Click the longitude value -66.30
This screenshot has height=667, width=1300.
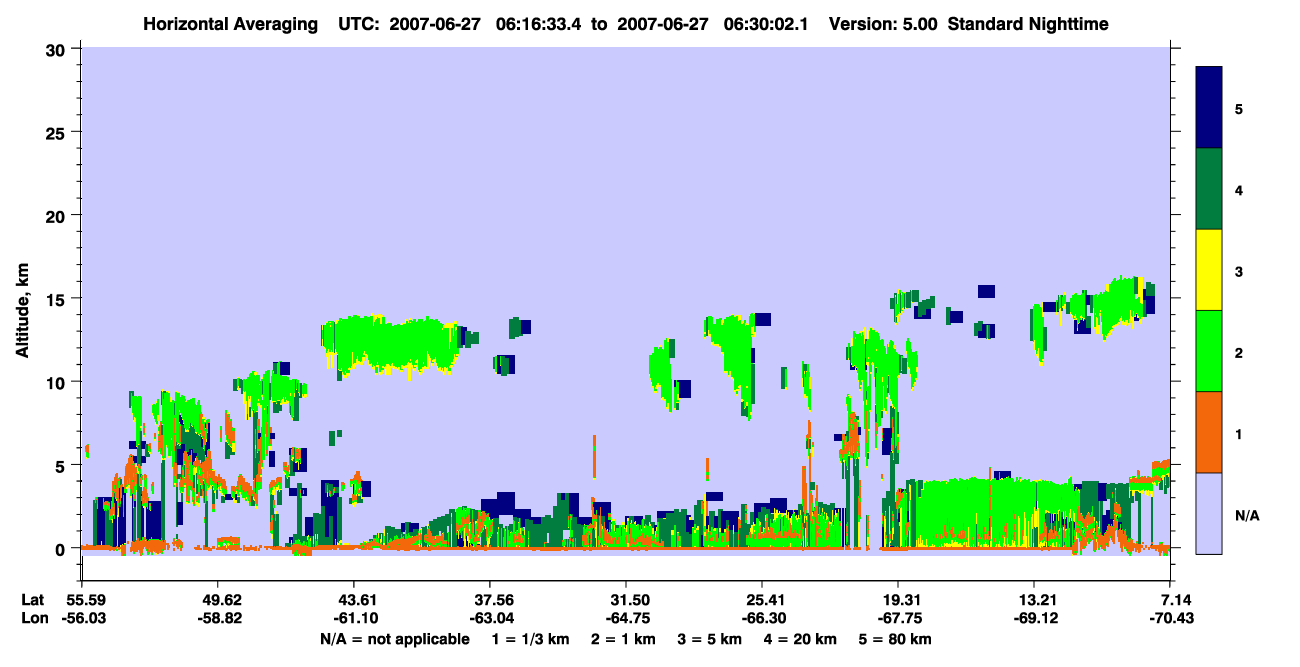pyautogui.click(x=762, y=619)
